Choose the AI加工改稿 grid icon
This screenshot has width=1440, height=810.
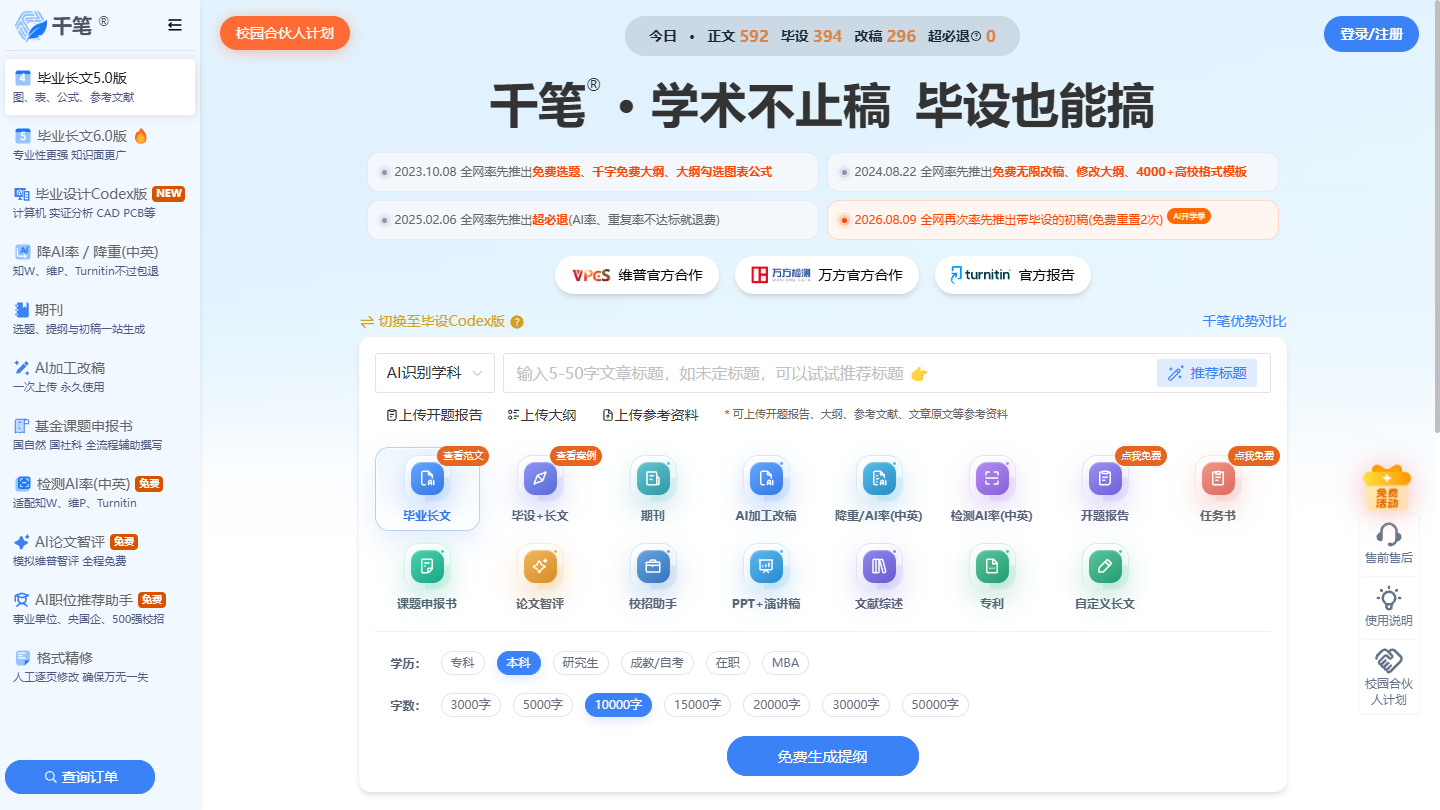(x=766, y=478)
